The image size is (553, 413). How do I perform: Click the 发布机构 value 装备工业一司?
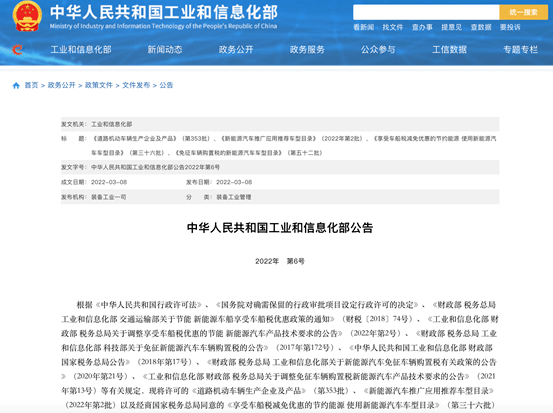point(109,197)
